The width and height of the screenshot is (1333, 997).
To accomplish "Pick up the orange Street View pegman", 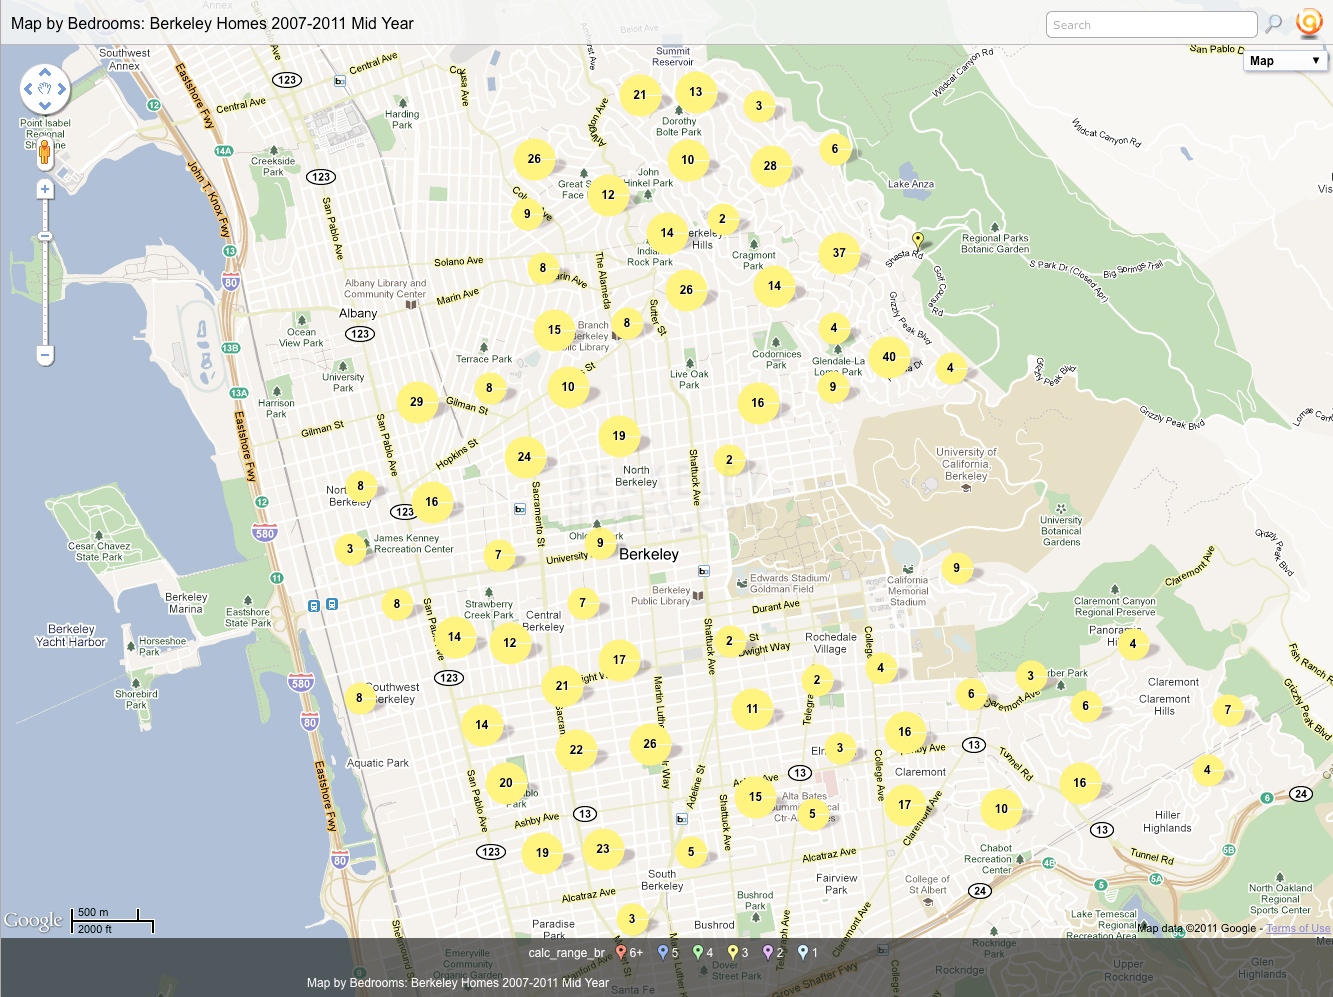I will click(44, 150).
